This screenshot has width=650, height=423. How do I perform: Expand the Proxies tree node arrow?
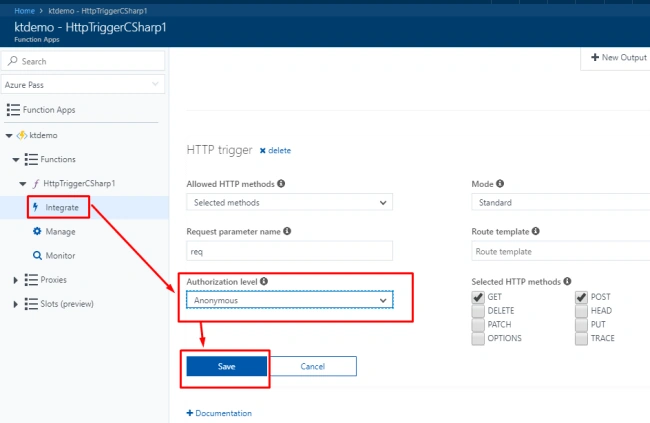15,280
